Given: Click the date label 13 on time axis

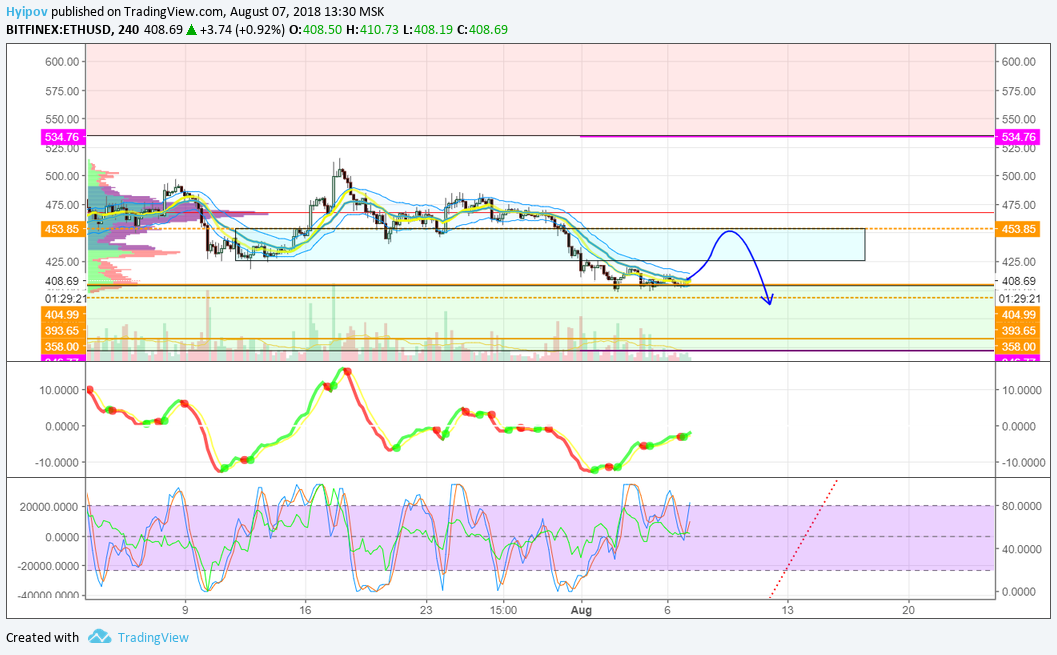Looking at the screenshot, I should point(787,611).
